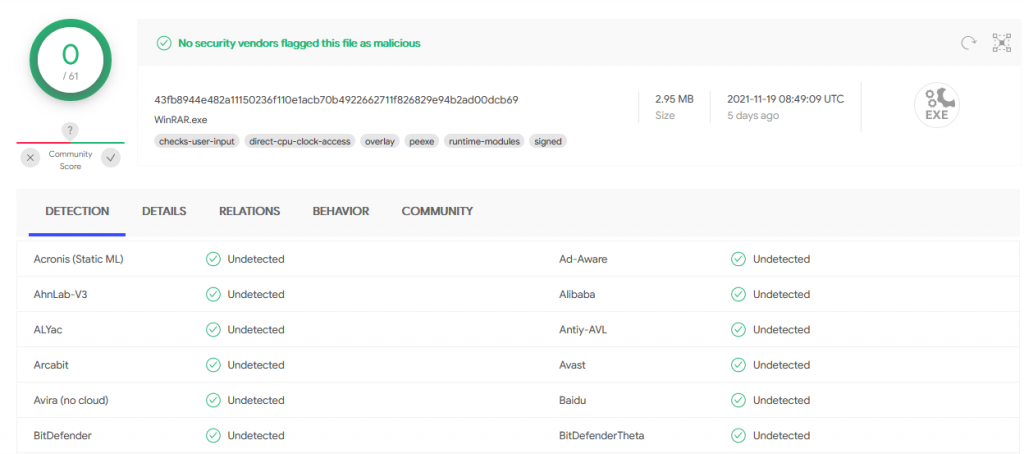This screenshot has height=454, width=1024.
Task: Click the green check beside the no-vendors-flagged message
Action: click(x=163, y=43)
